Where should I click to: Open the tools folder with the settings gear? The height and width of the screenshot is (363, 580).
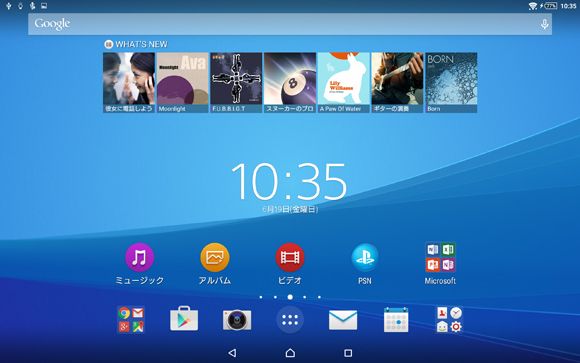coord(449,320)
